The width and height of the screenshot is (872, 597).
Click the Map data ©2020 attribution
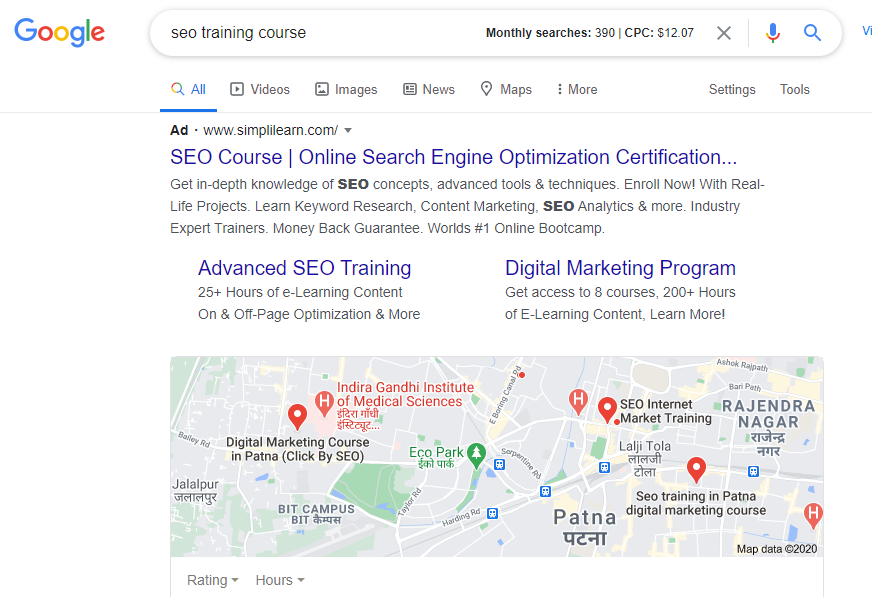(777, 549)
